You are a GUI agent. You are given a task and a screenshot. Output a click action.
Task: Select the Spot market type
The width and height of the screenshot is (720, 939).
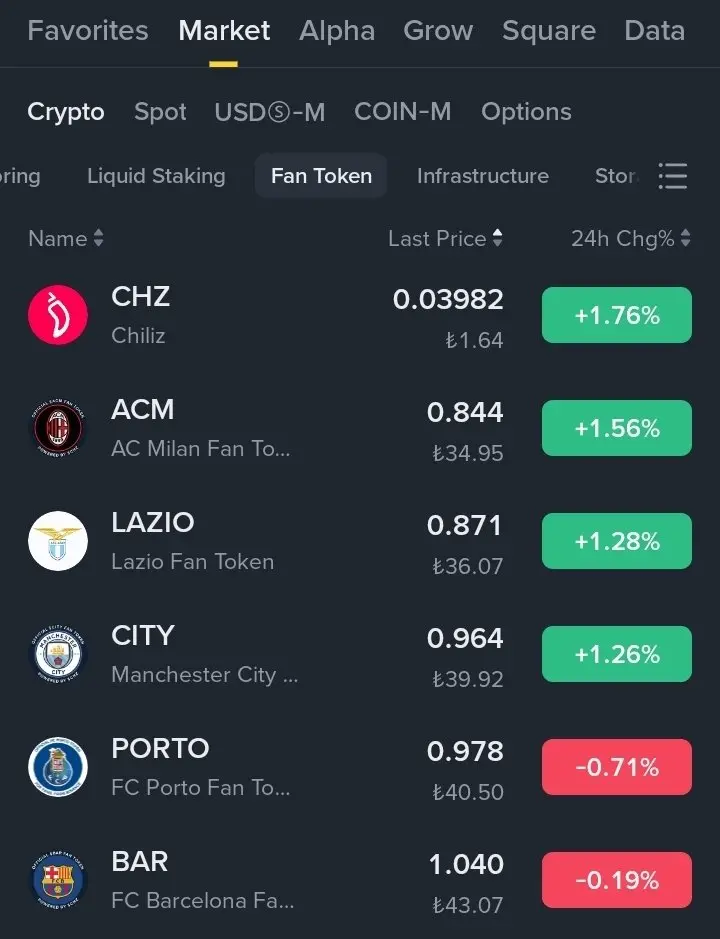tap(161, 112)
